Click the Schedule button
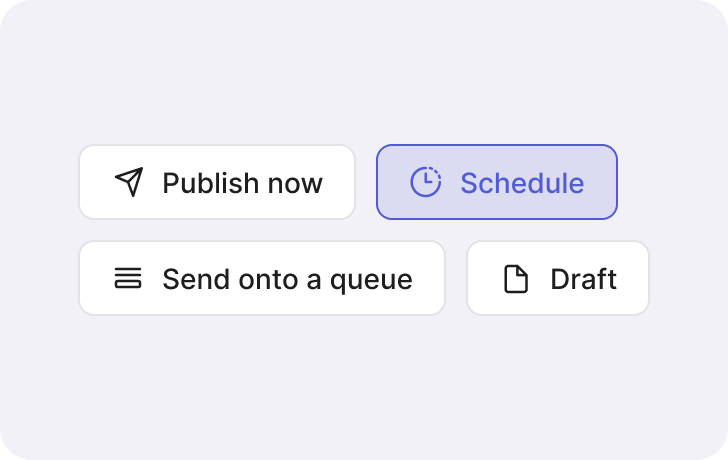The width and height of the screenshot is (728, 460). pyautogui.click(x=496, y=182)
